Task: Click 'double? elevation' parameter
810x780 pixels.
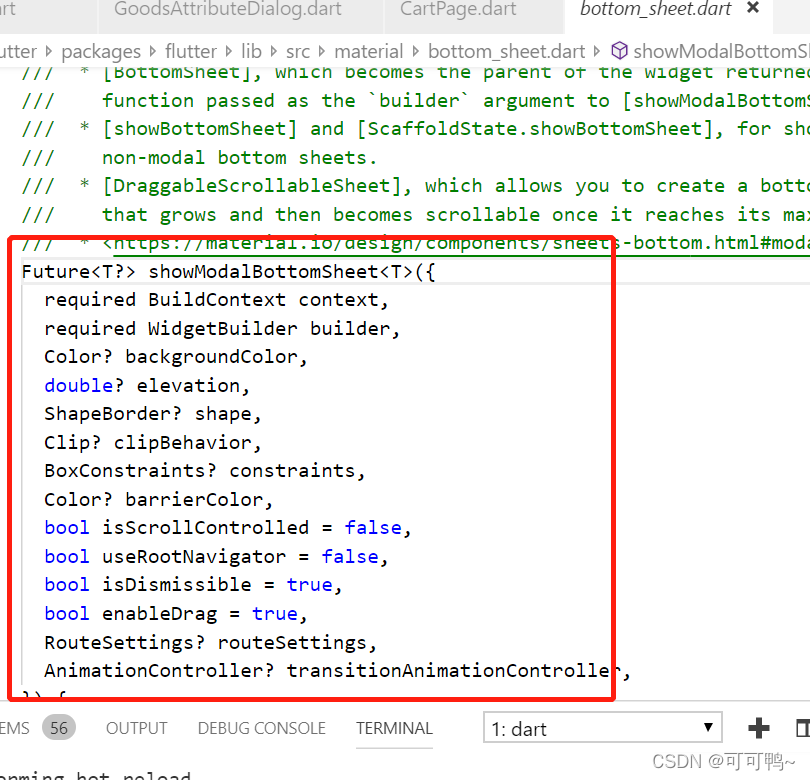Action: click(147, 386)
